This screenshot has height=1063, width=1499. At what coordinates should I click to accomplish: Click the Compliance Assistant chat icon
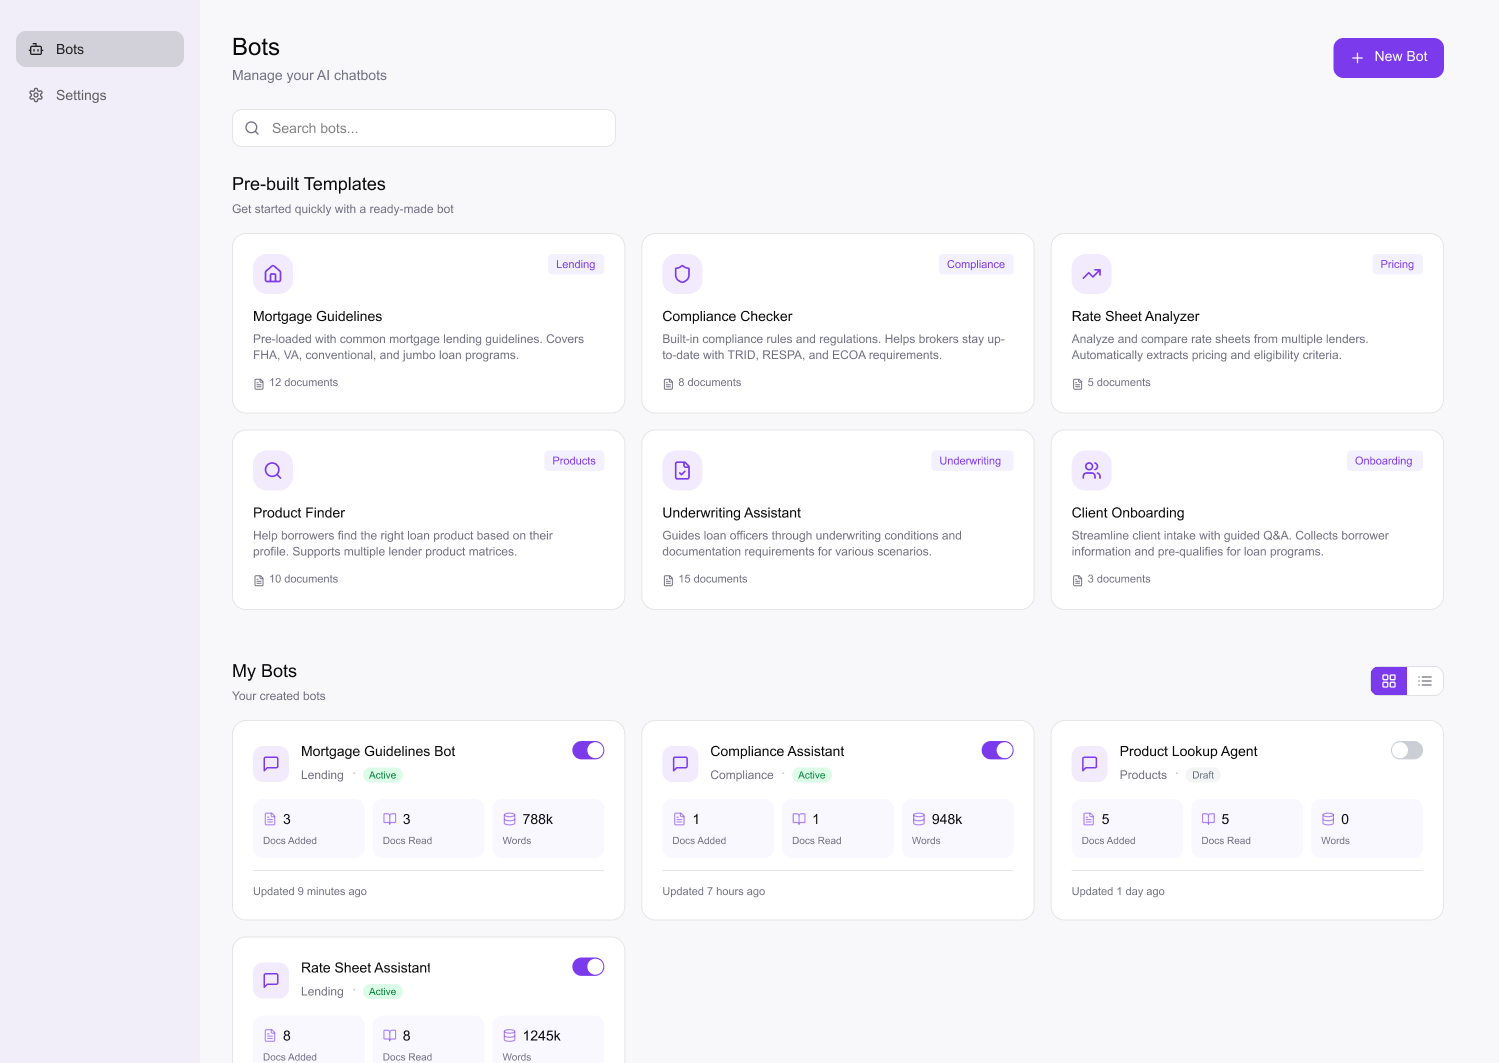(x=680, y=764)
